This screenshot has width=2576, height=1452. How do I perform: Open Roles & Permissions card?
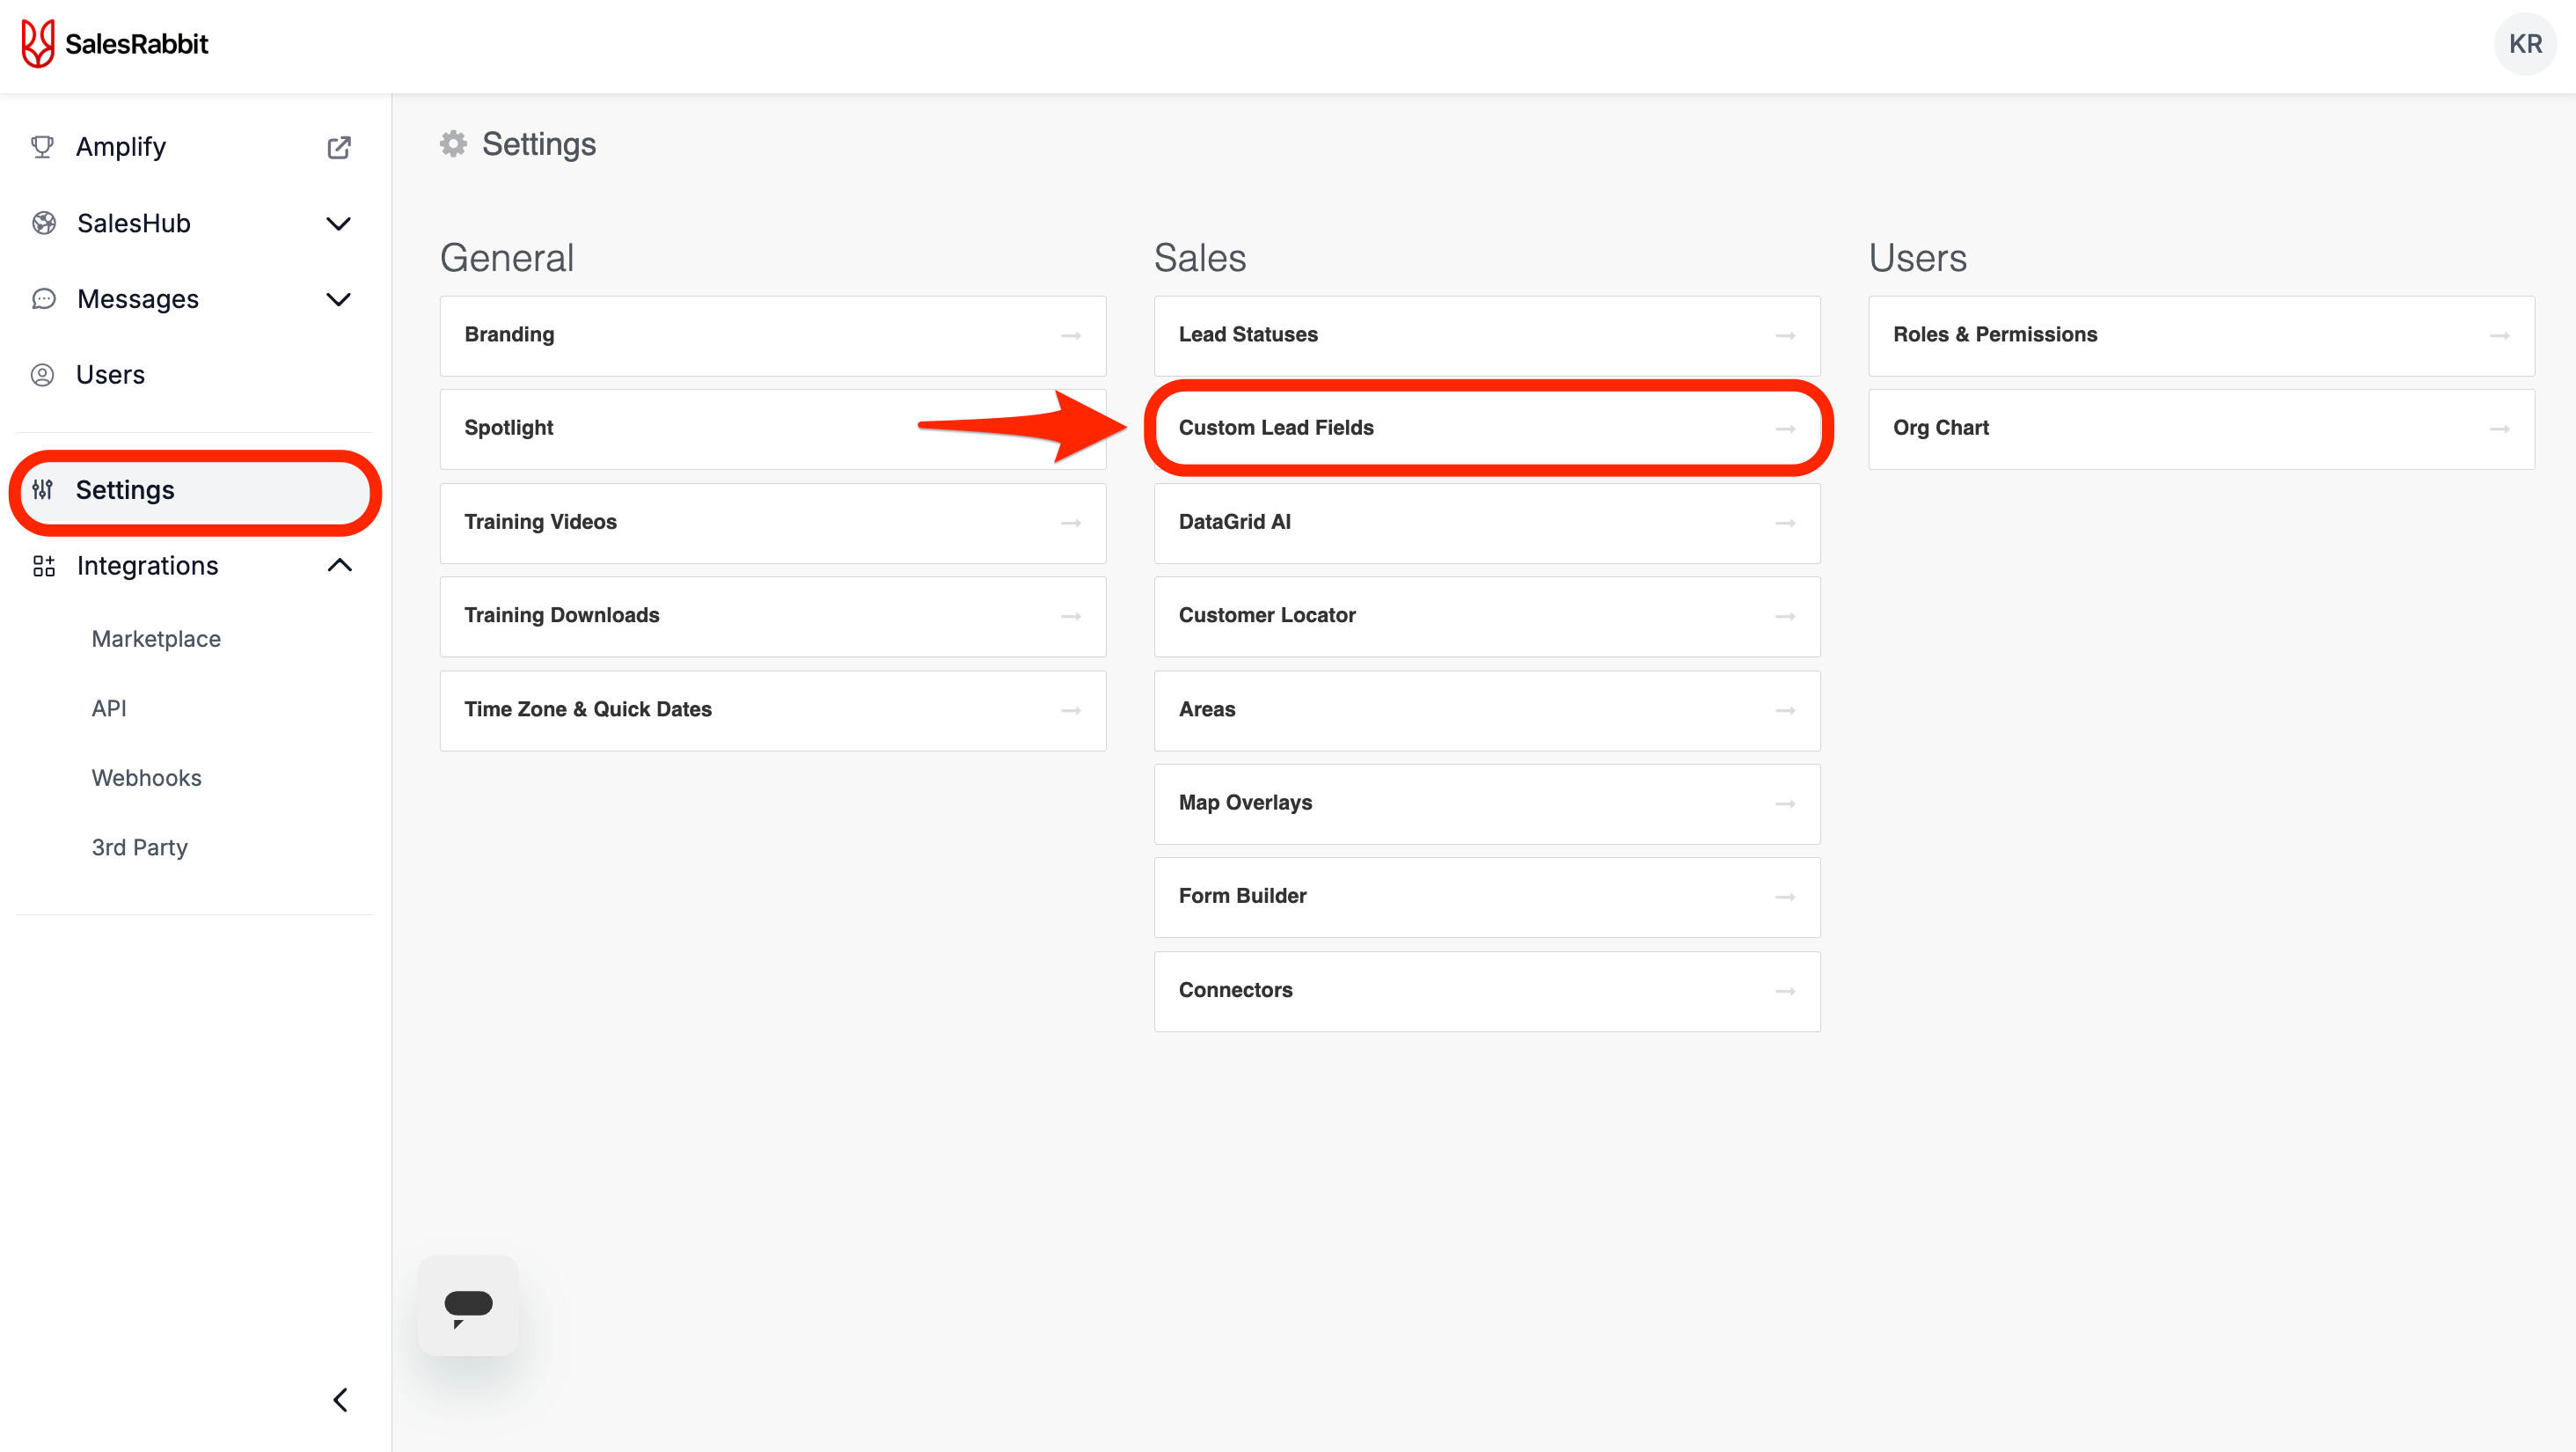(x=2200, y=335)
